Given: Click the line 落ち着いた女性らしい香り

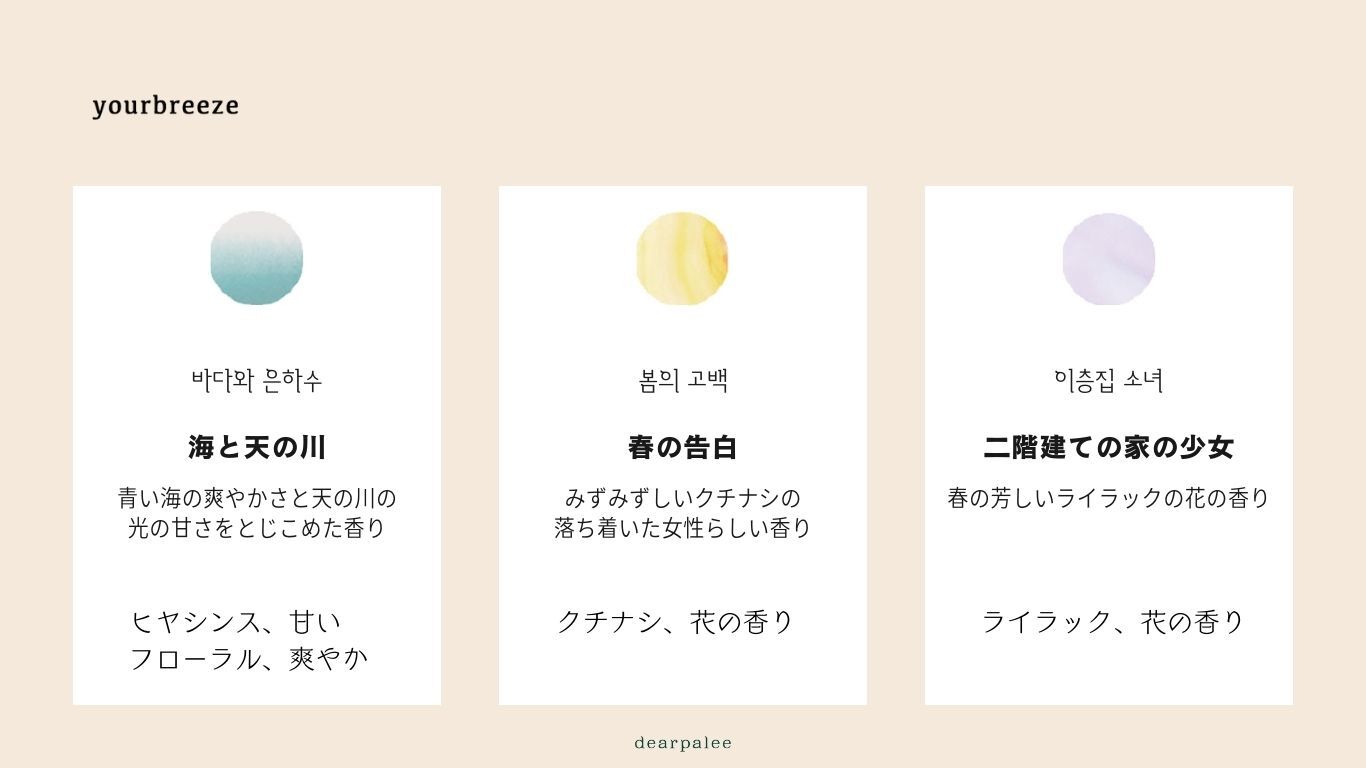Looking at the screenshot, I should tap(683, 527).
